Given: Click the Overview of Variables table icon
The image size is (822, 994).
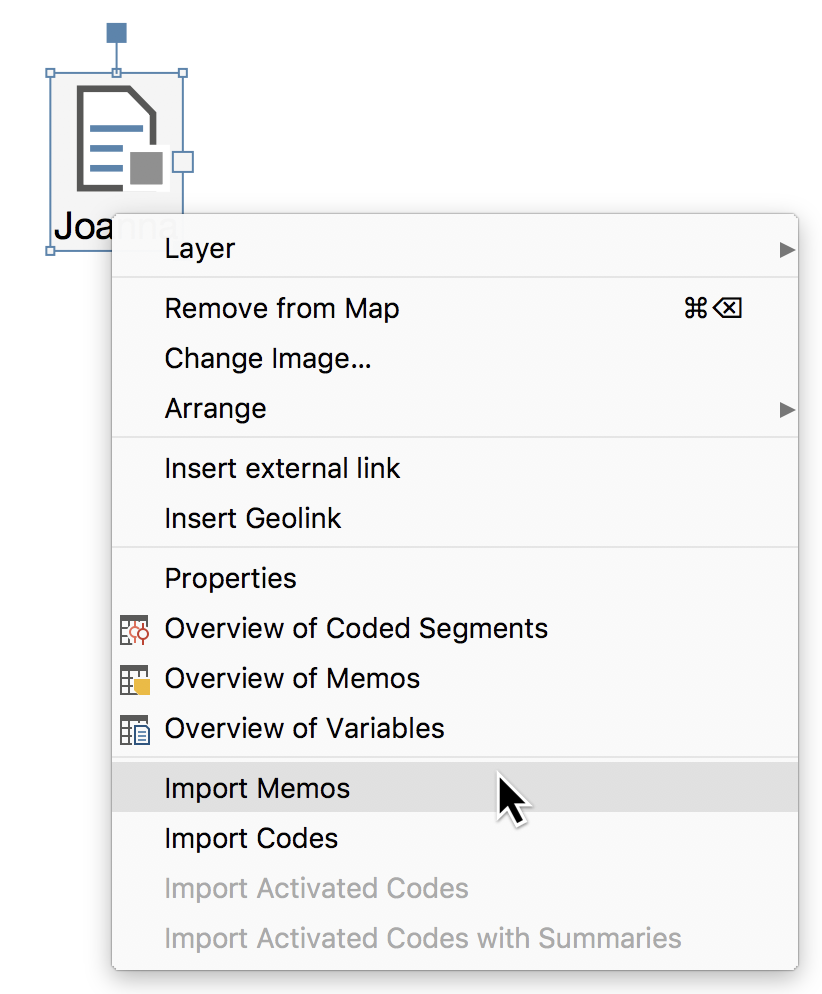Looking at the screenshot, I should [x=133, y=728].
